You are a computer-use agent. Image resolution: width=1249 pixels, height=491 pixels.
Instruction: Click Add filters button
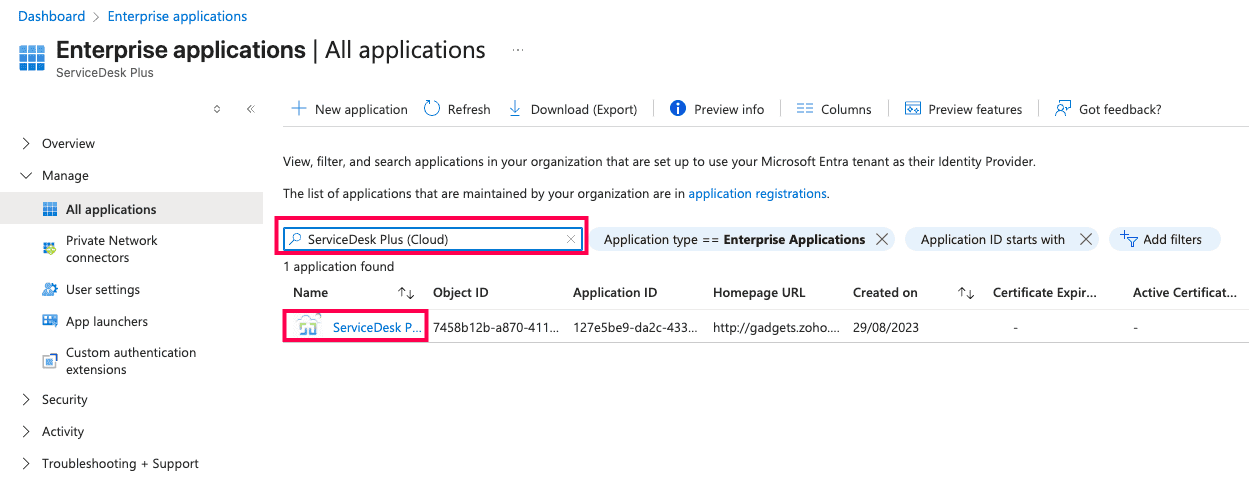(1164, 239)
